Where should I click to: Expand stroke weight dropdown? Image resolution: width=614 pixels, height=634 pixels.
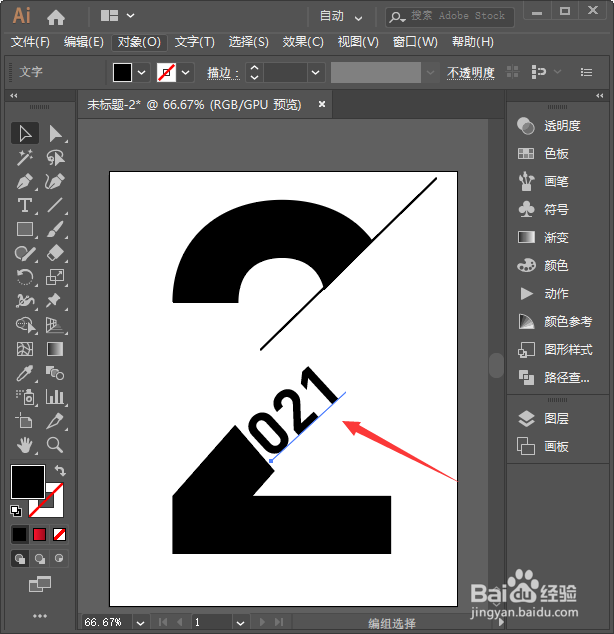pos(316,73)
